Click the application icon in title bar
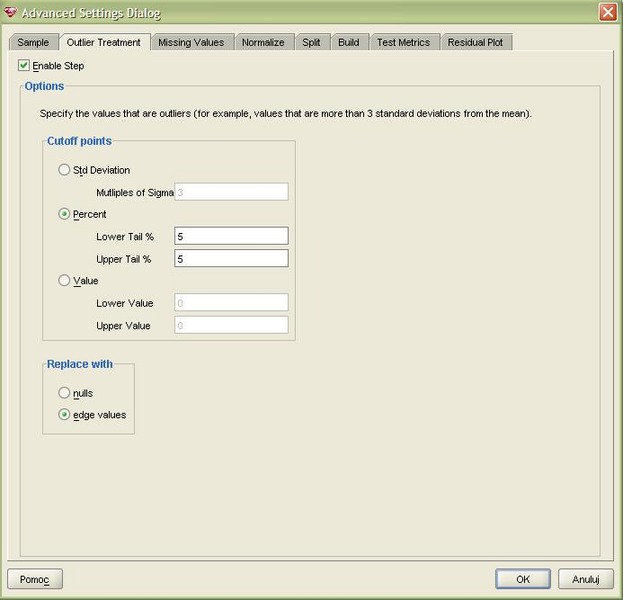Image resolution: width=623 pixels, height=600 pixels. 12,13
